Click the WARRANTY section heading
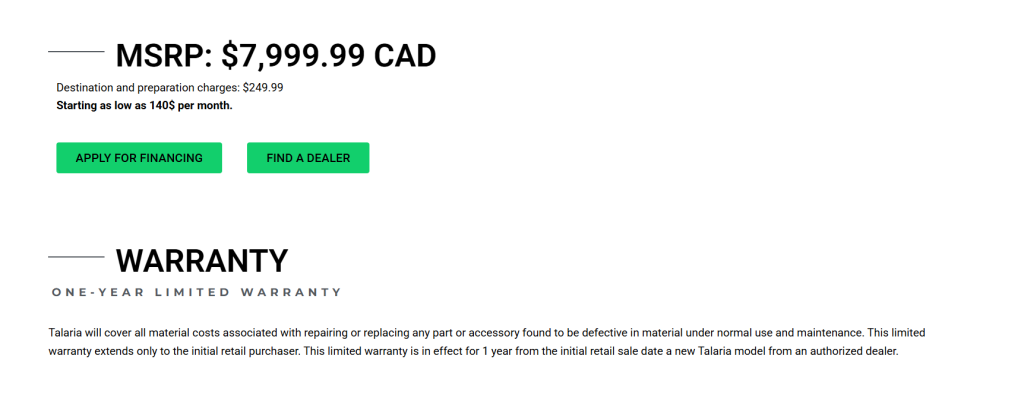The width and height of the screenshot is (1024, 413). (202, 261)
